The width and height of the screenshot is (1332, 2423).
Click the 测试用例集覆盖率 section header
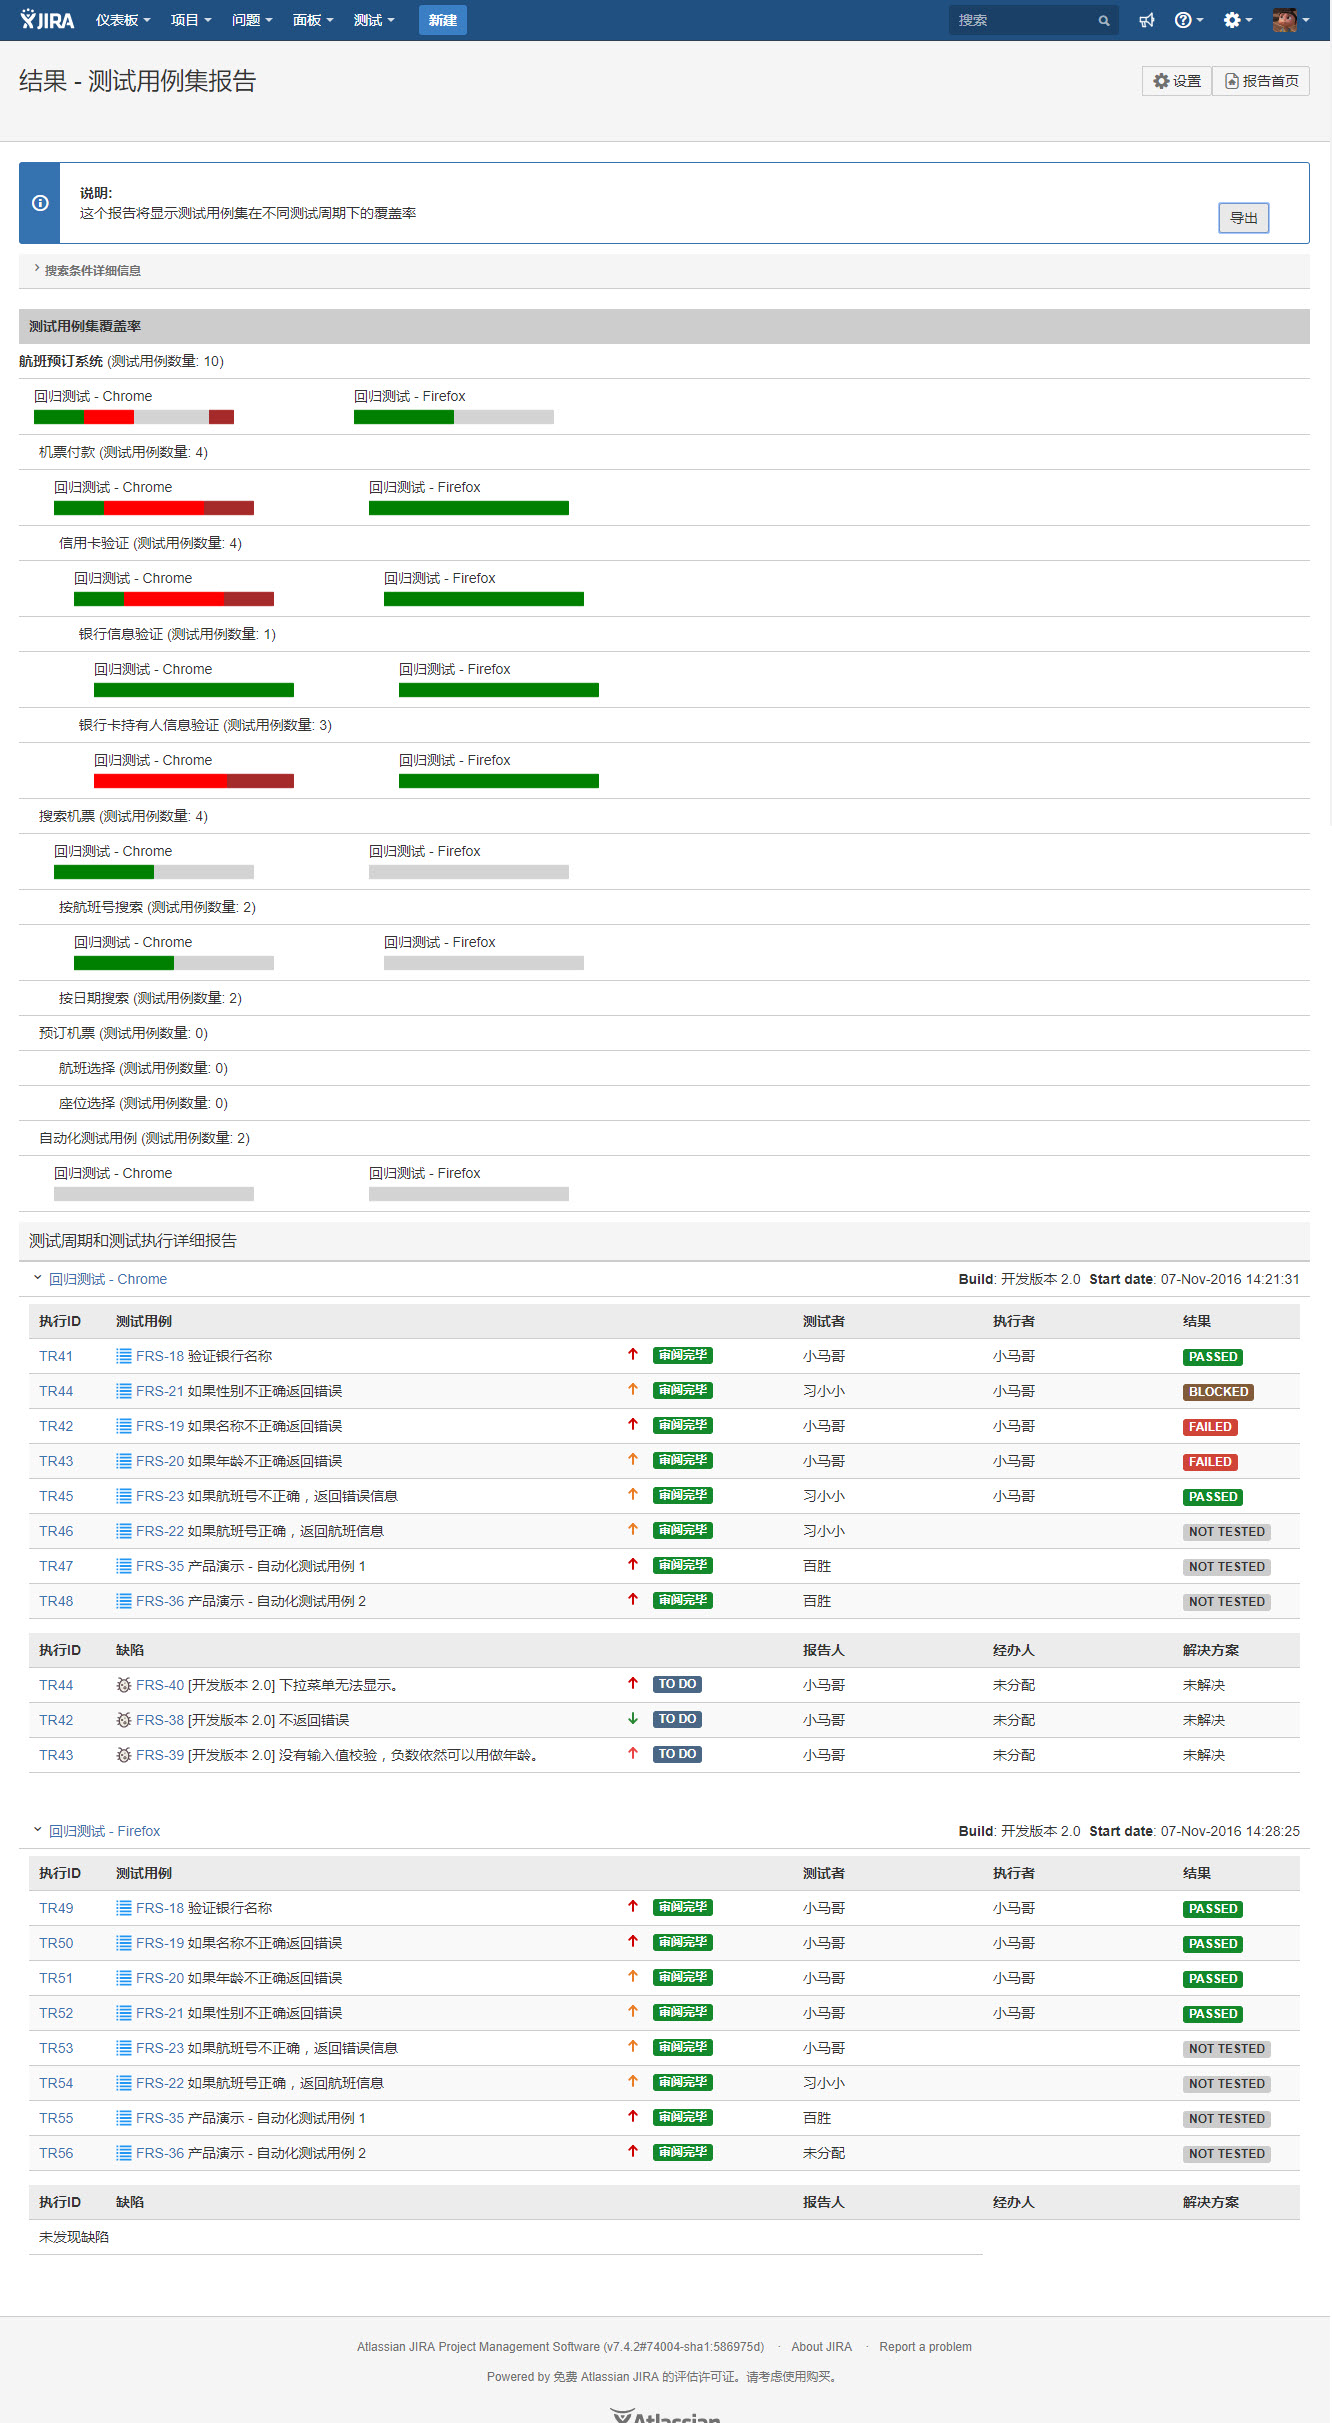[664, 326]
